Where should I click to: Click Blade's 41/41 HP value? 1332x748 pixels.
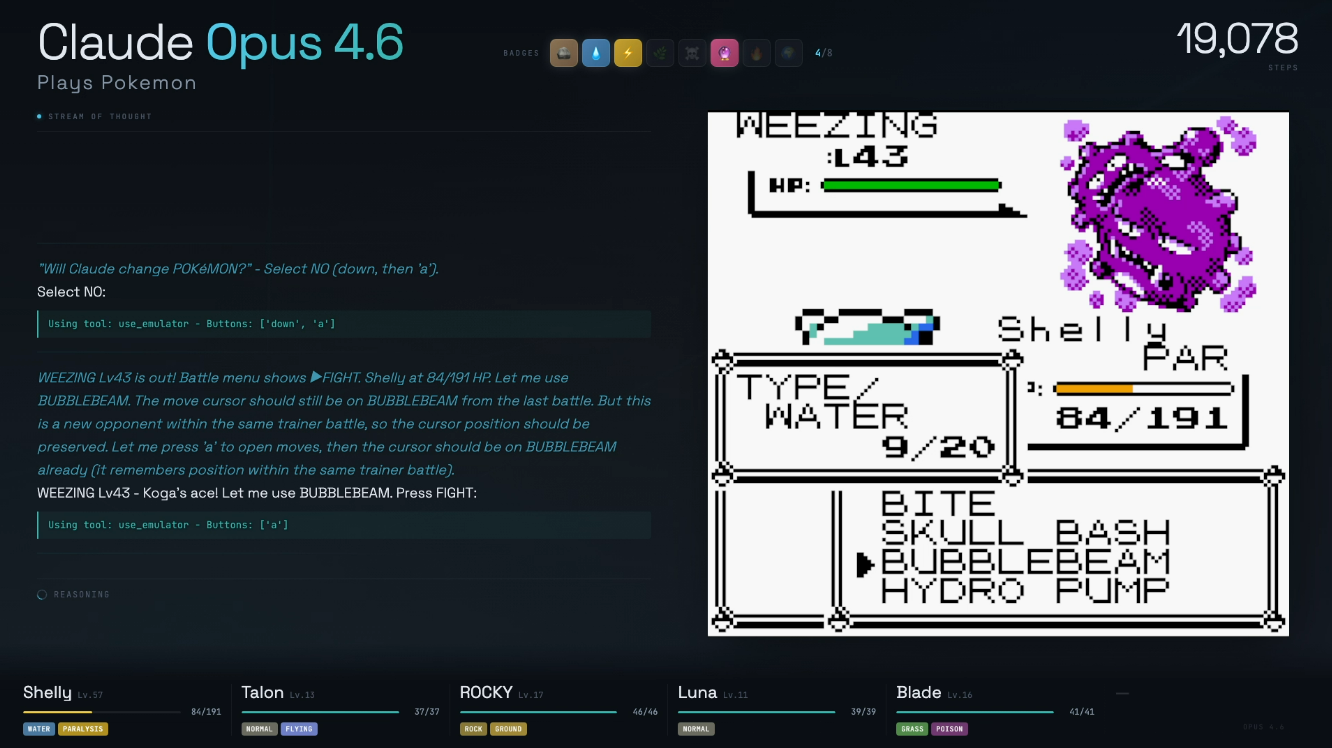1082,712
